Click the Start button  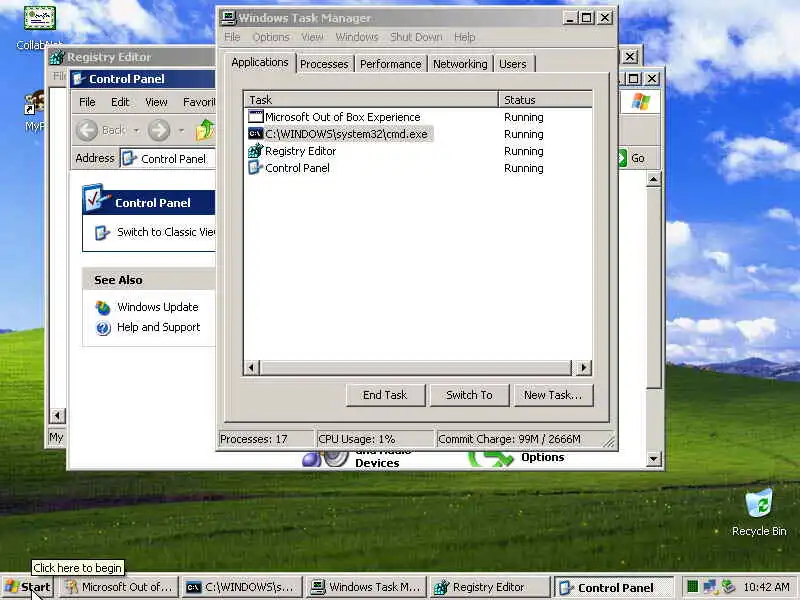(28, 587)
